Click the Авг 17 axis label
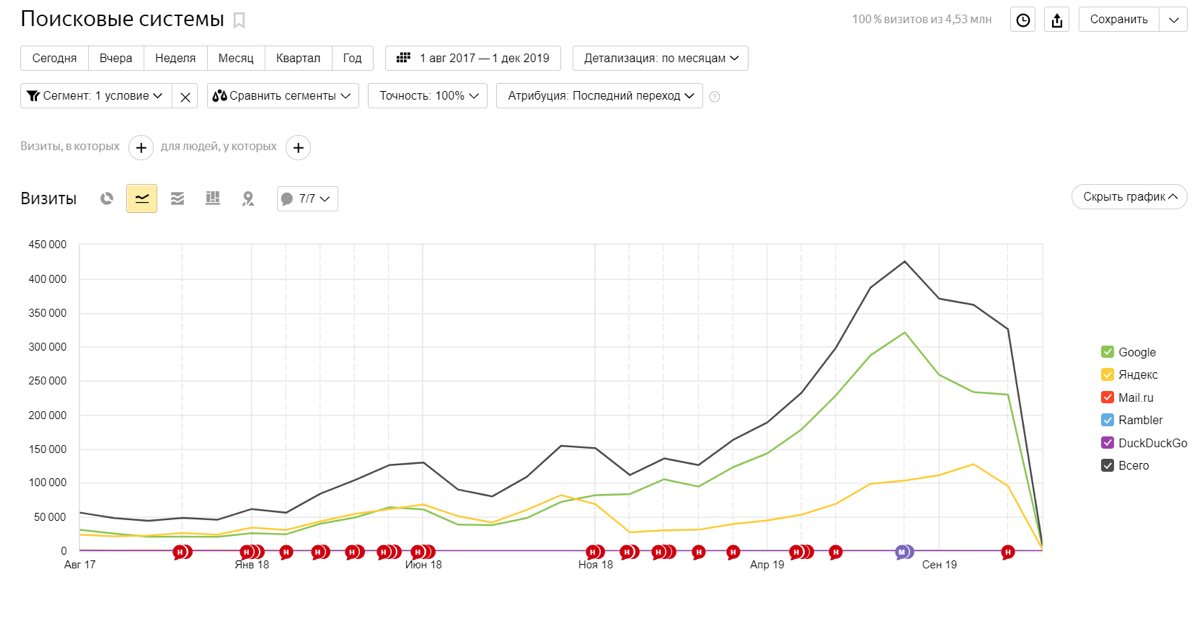The image size is (1200, 619). 80,565
